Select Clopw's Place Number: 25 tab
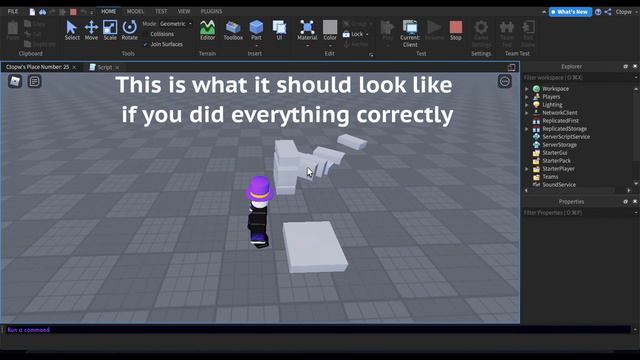 tap(38, 67)
